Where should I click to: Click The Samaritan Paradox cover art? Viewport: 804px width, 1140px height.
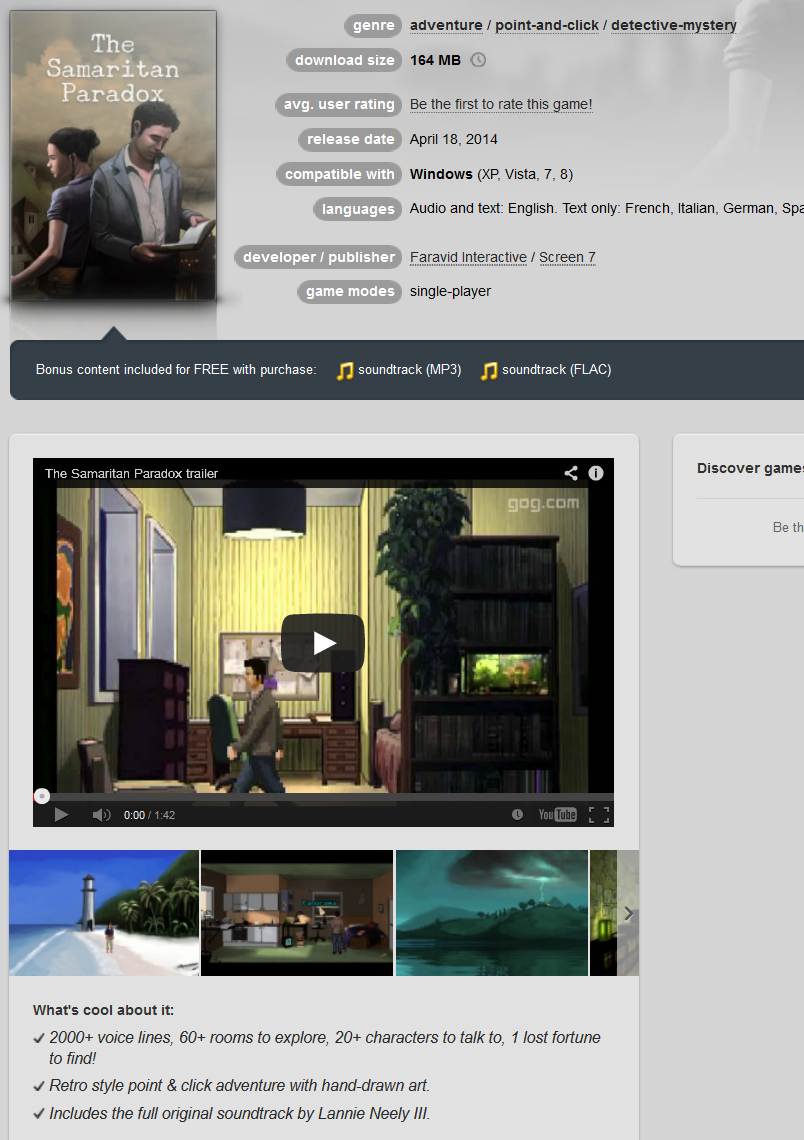[x=113, y=155]
